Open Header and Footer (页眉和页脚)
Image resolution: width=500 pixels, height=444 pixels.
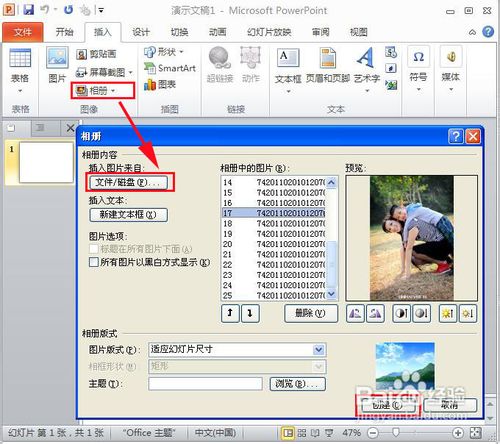pyautogui.click(x=328, y=65)
